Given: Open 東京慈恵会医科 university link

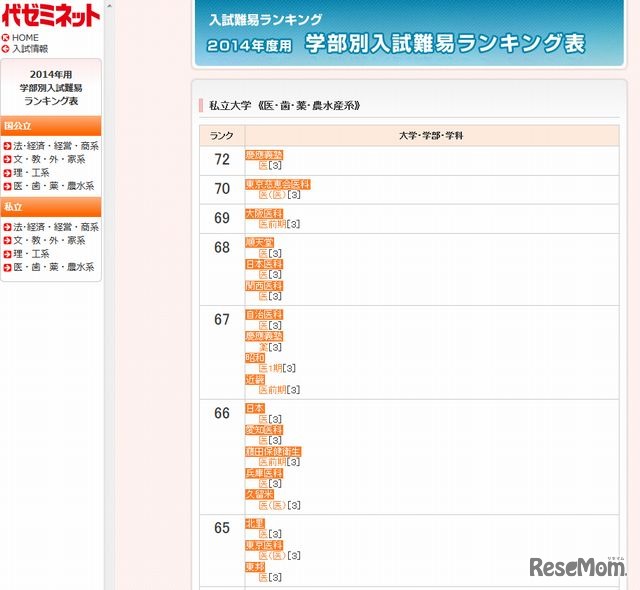Looking at the screenshot, I should click(x=278, y=184).
